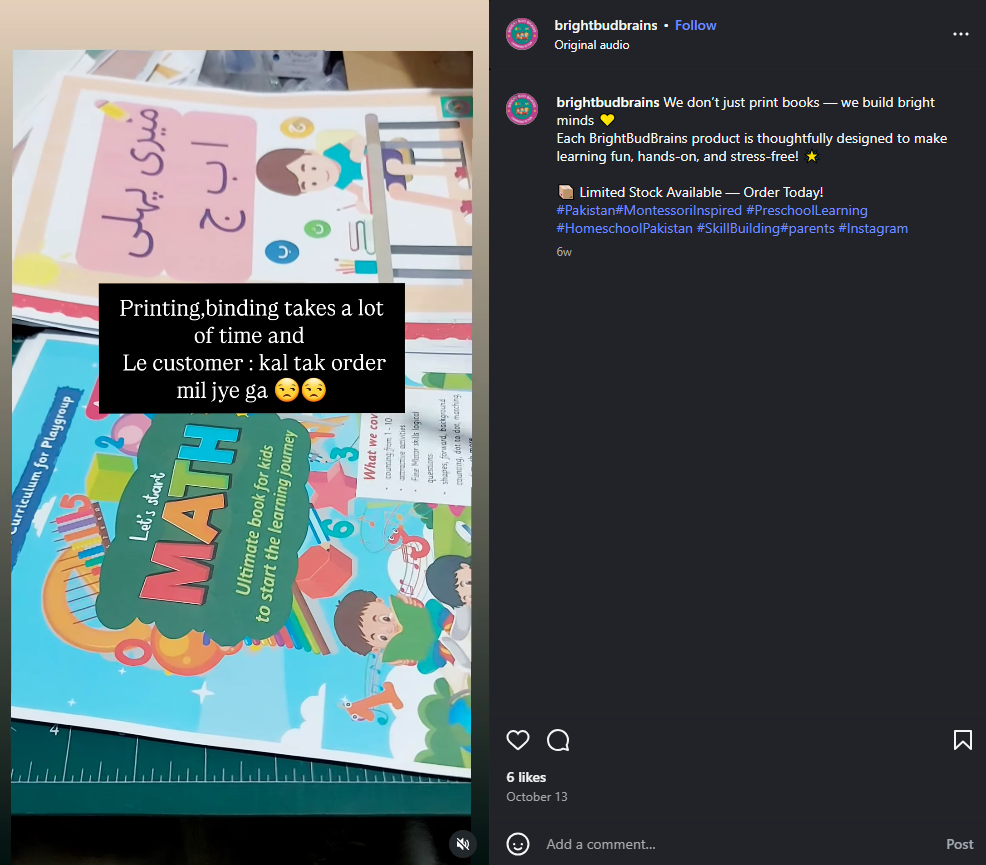Open the October 13 post date link
The image size is (986, 865).
[x=537, y=796]
